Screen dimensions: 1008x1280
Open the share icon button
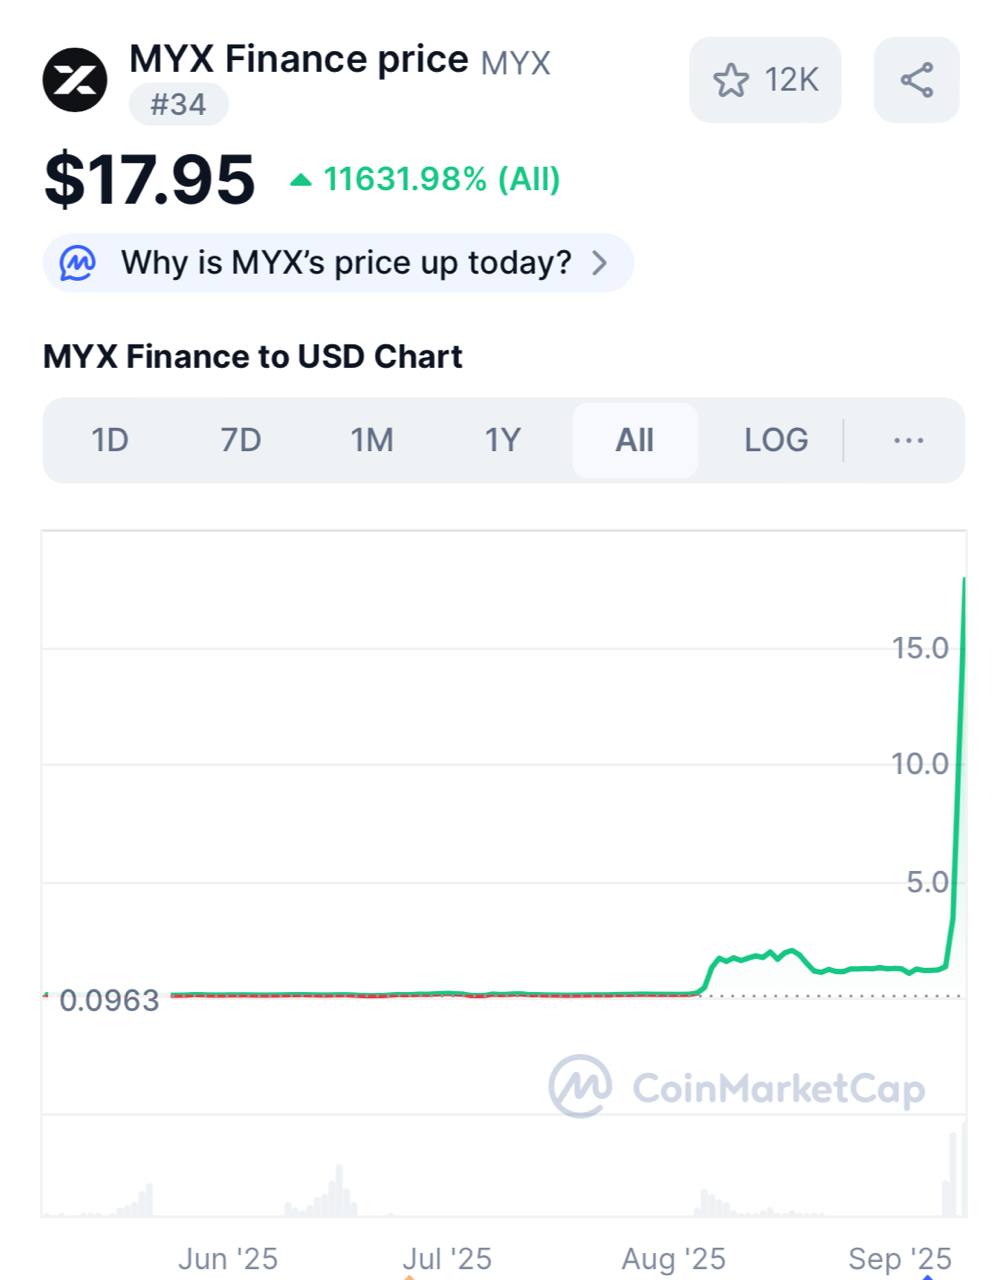click(x=917, y=80)
